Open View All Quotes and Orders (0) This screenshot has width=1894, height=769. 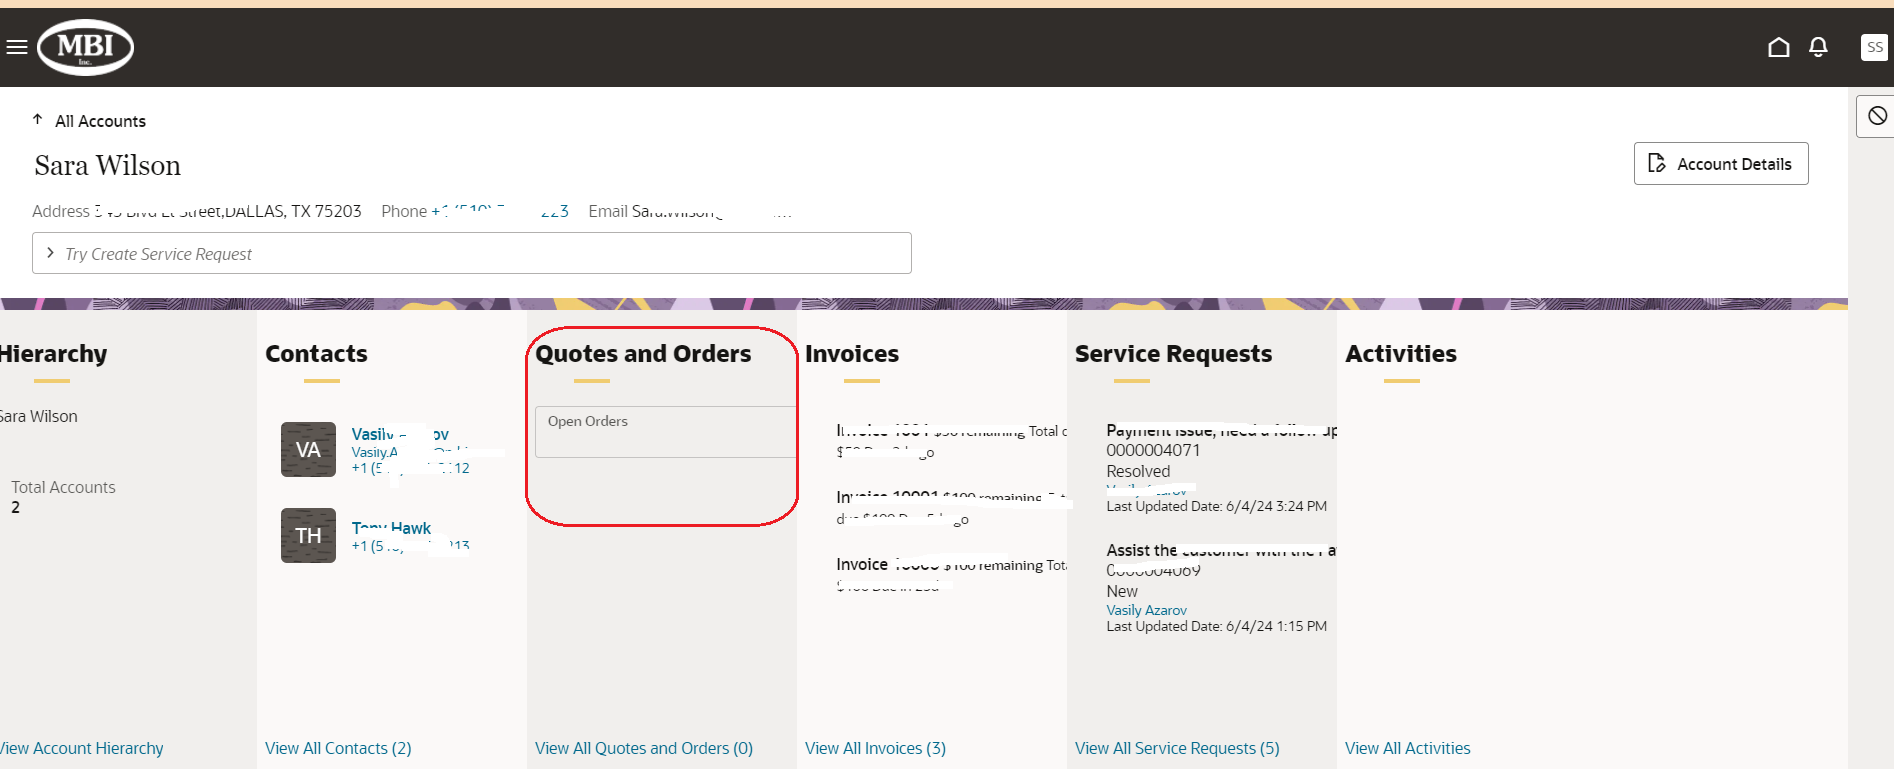tap(644, 748)
